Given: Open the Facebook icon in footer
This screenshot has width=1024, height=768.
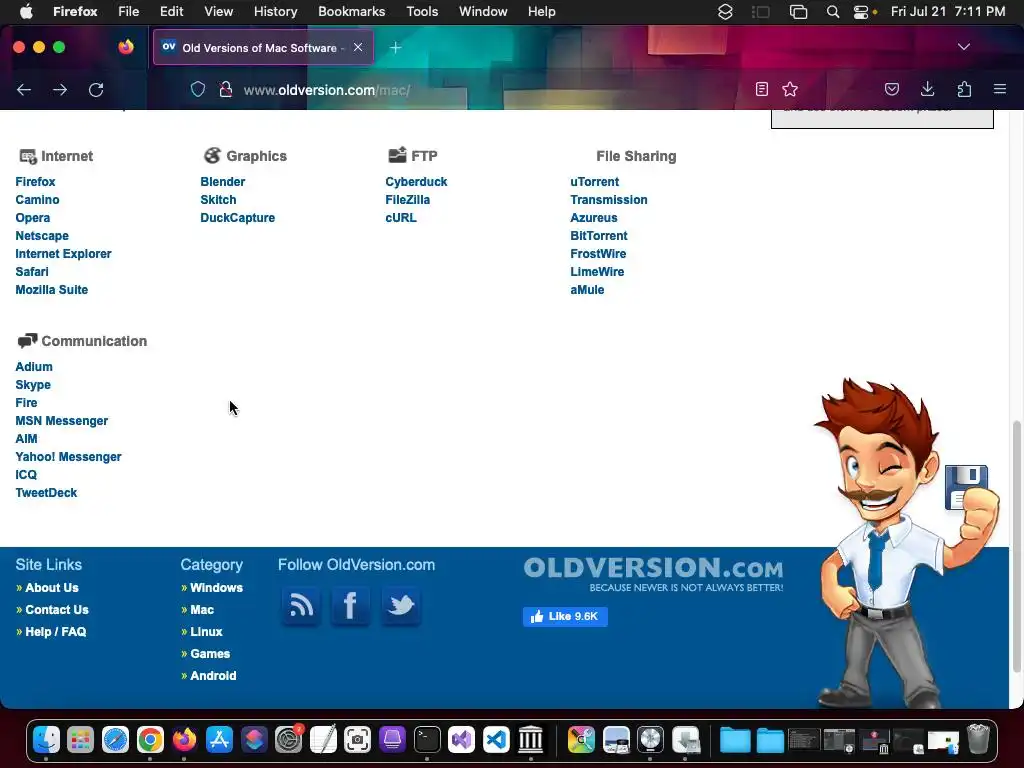Looking at the screenshot, I should (x=350, y=606).
